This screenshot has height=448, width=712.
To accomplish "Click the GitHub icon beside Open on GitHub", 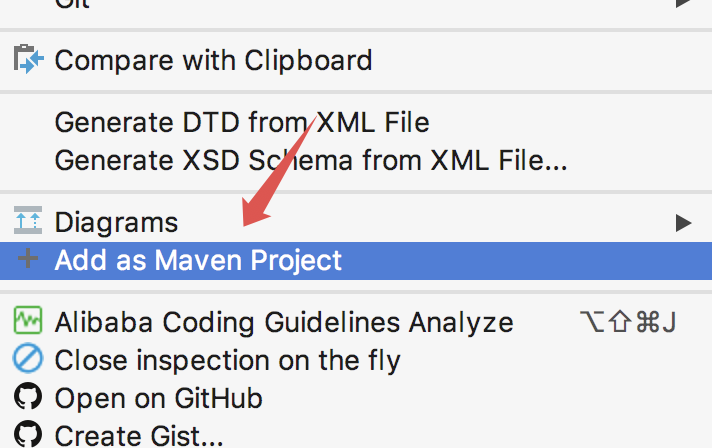I will pos(28,398).
